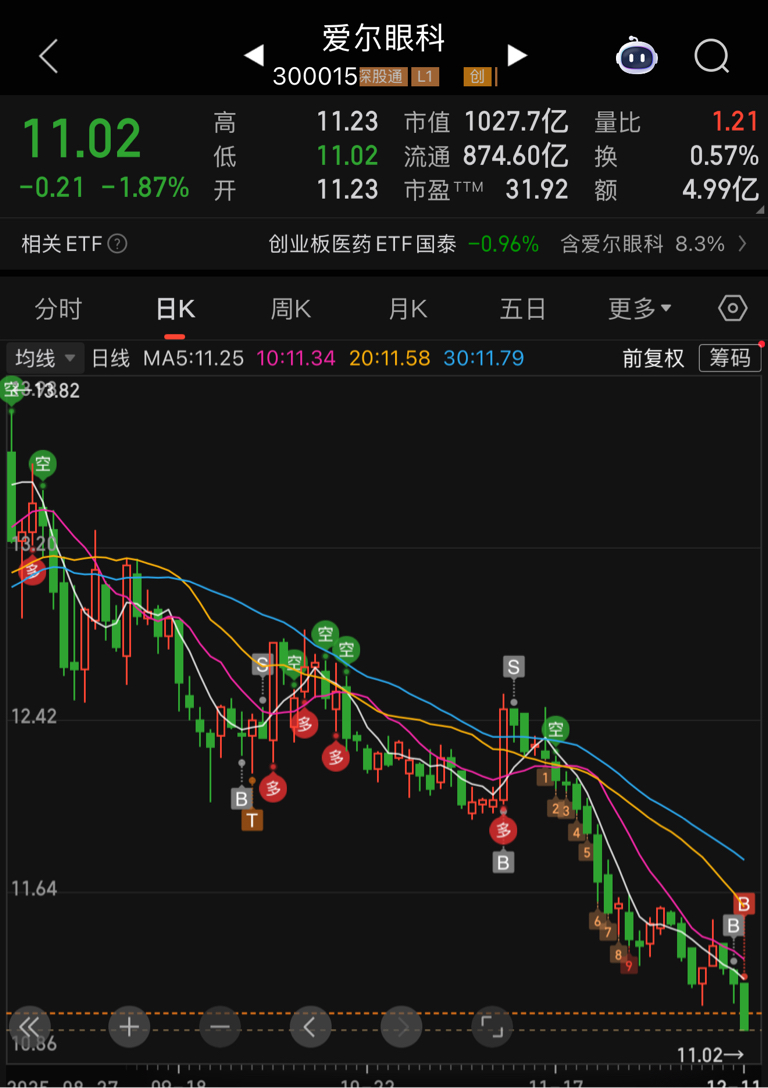Tap MA5:11.25 indicator value
This screenshot has height=1088, width=768.
coord(194,358)
